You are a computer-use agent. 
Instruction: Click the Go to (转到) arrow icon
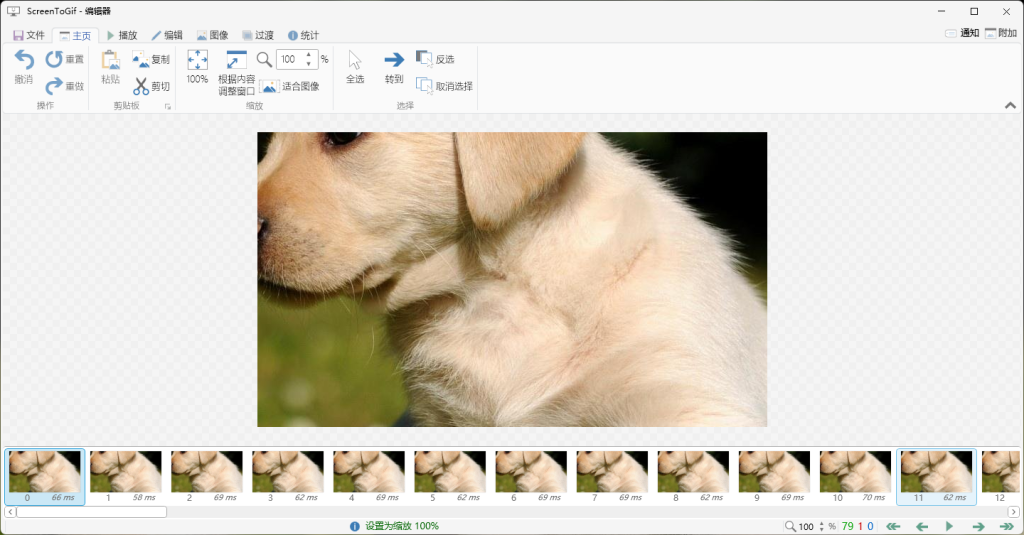click(394, 60)
